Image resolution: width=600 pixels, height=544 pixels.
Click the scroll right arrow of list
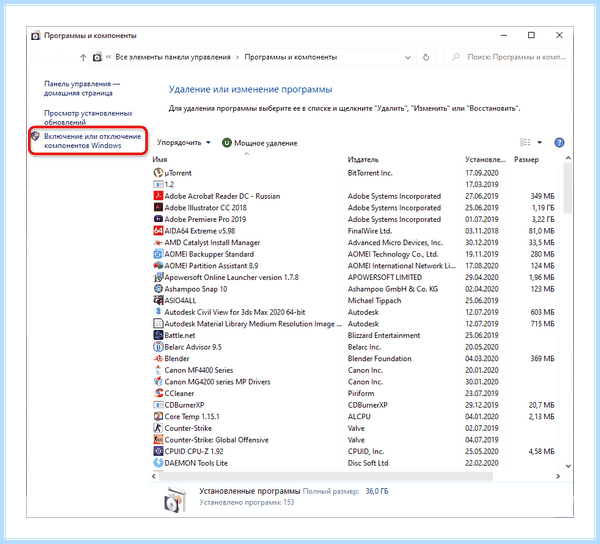coord(558,476)
